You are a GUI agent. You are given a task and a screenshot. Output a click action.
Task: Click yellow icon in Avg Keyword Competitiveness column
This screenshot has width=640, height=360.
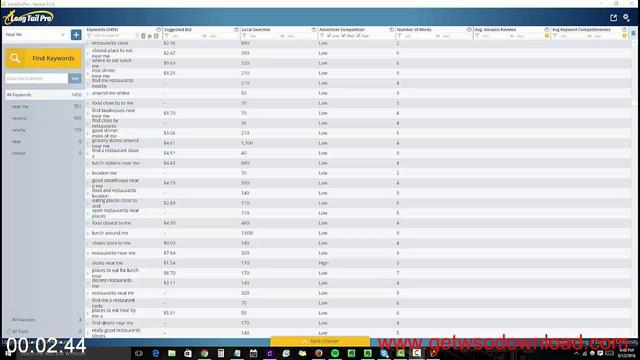coord(624,36)
